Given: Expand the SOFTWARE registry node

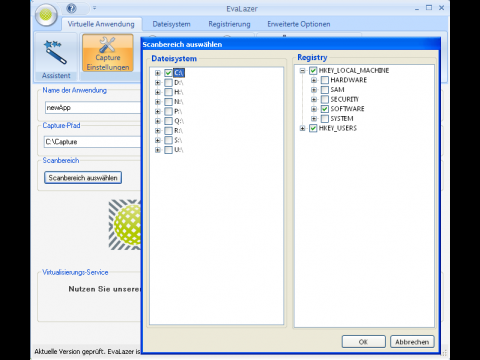Looking at the screenshot, I should (314, 109).
